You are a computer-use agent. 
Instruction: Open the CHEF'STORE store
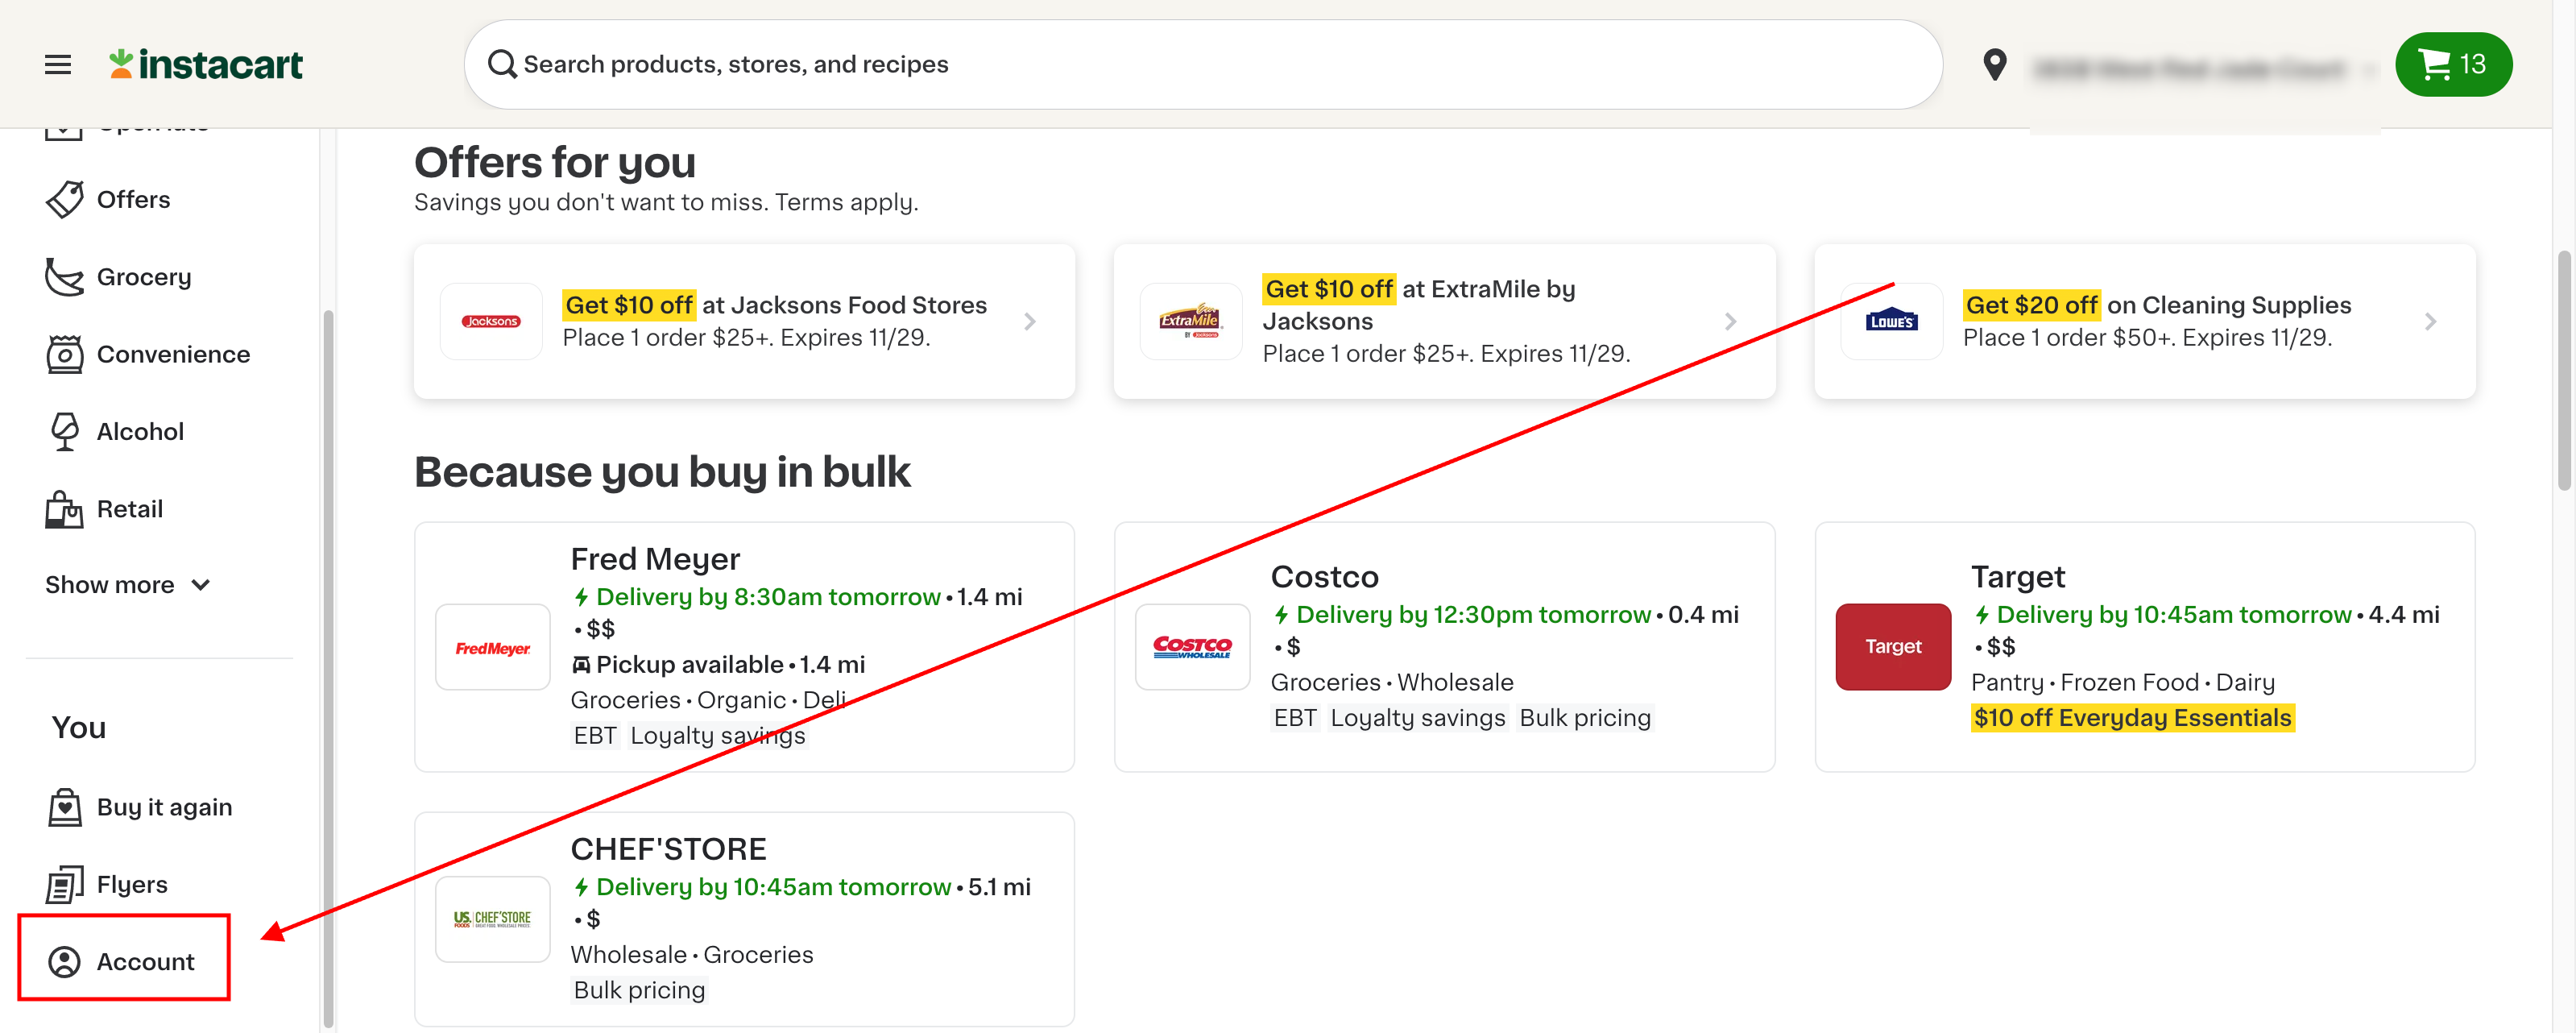pyautogui.click(x=744, y=919)
